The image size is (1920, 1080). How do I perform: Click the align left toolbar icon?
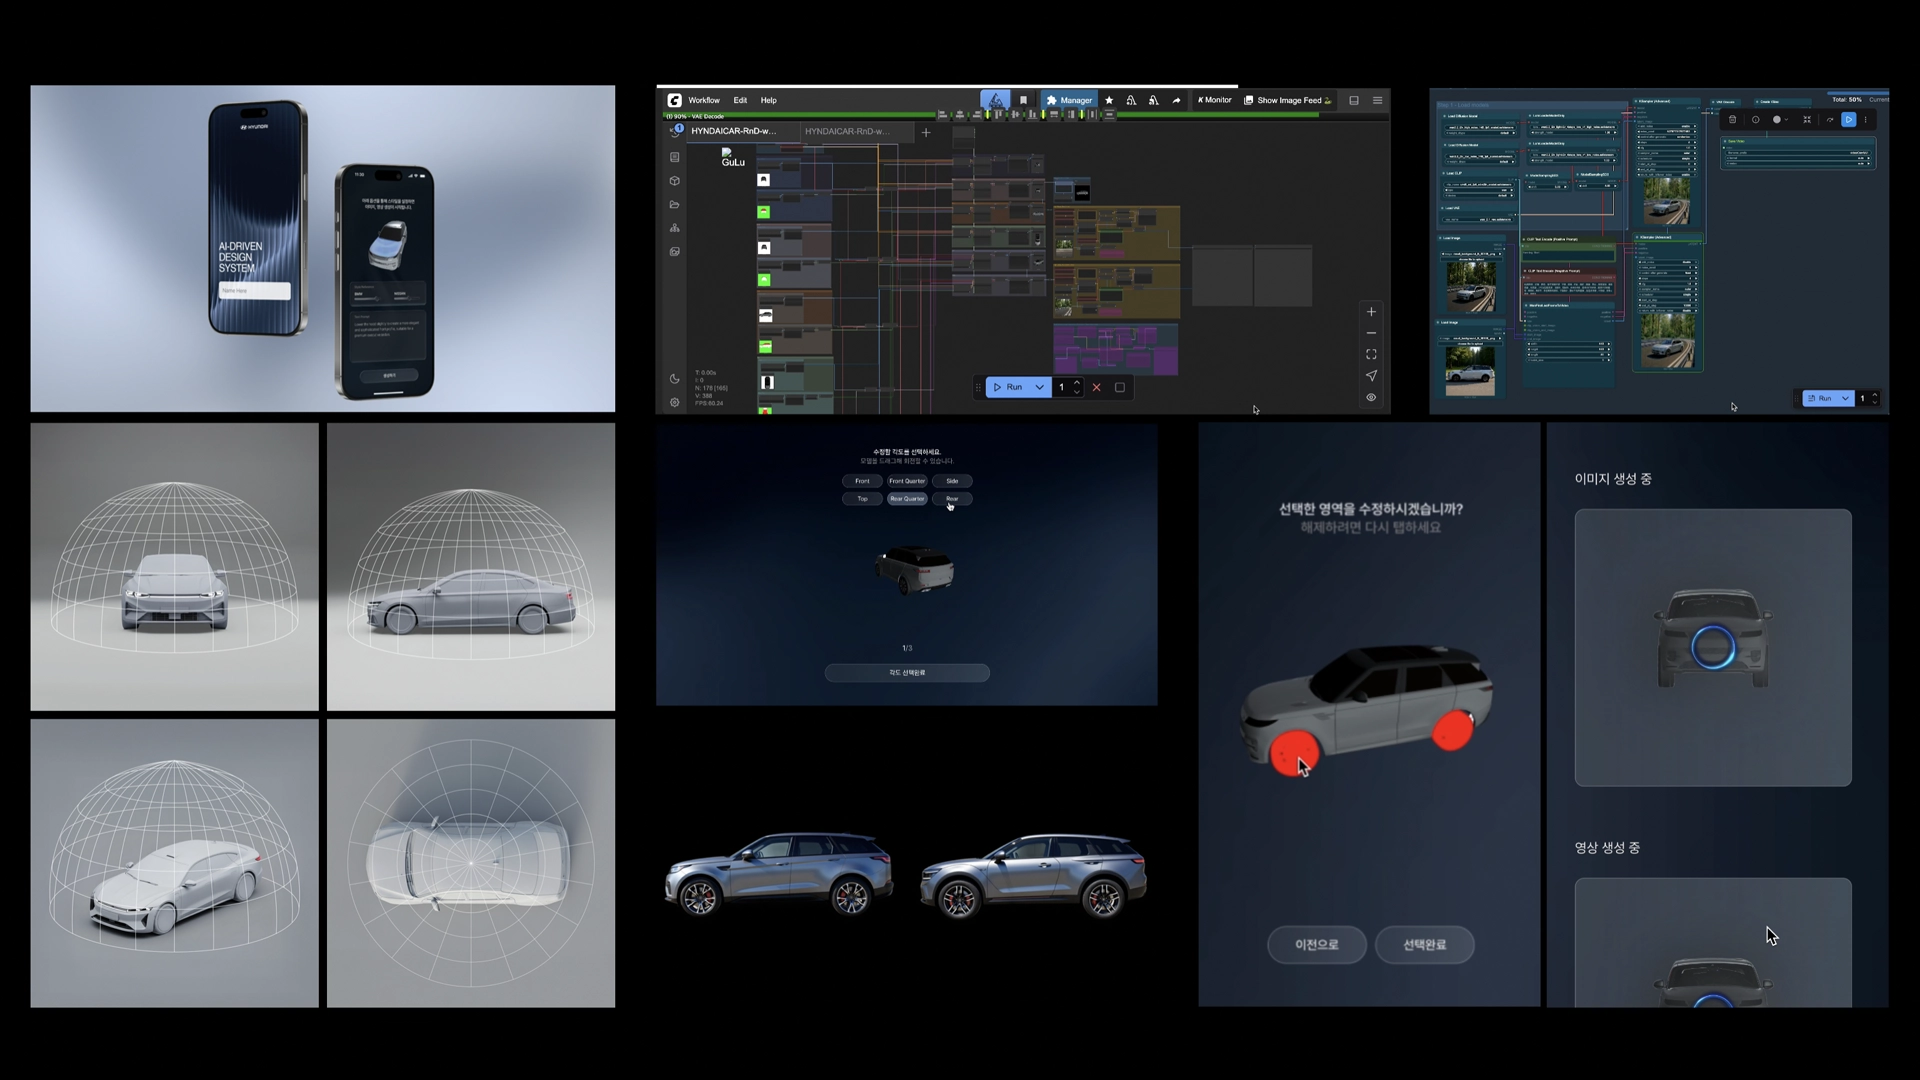(x=942, y=114)
